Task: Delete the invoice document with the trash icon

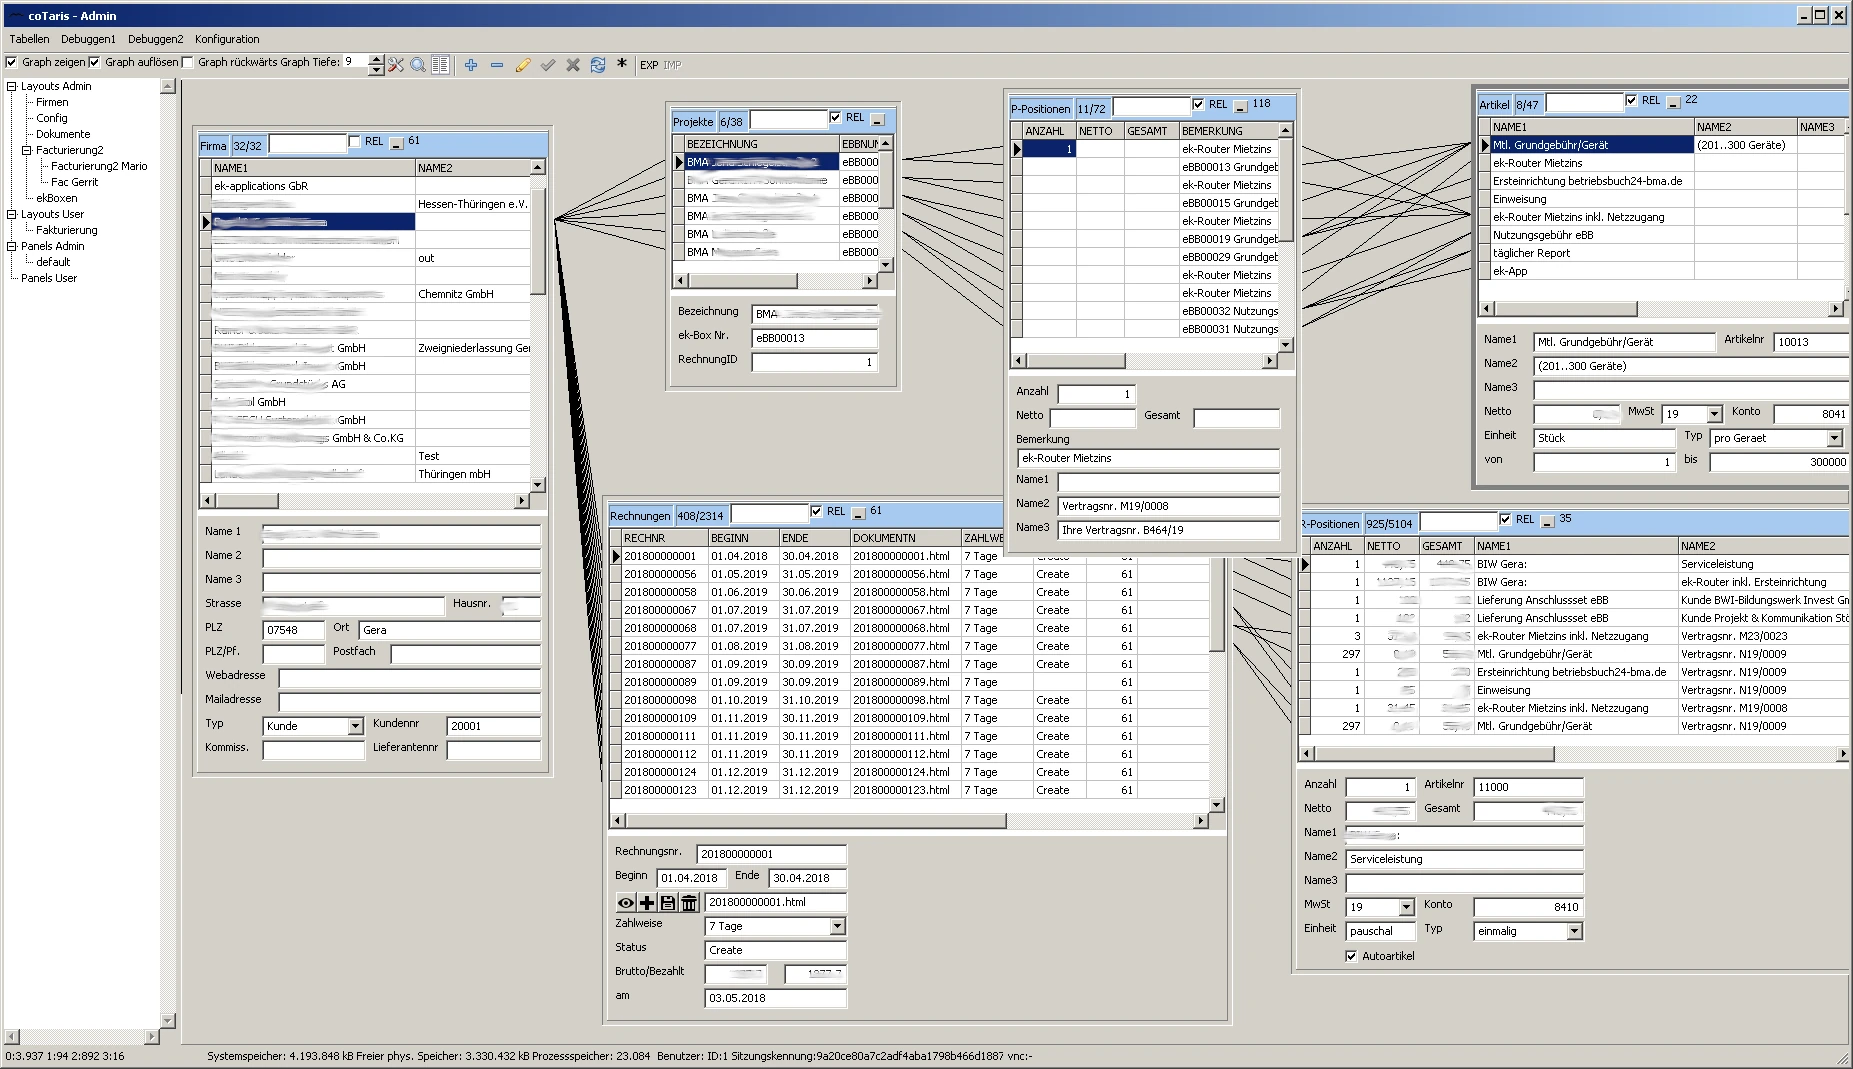Action: point(689,903)
